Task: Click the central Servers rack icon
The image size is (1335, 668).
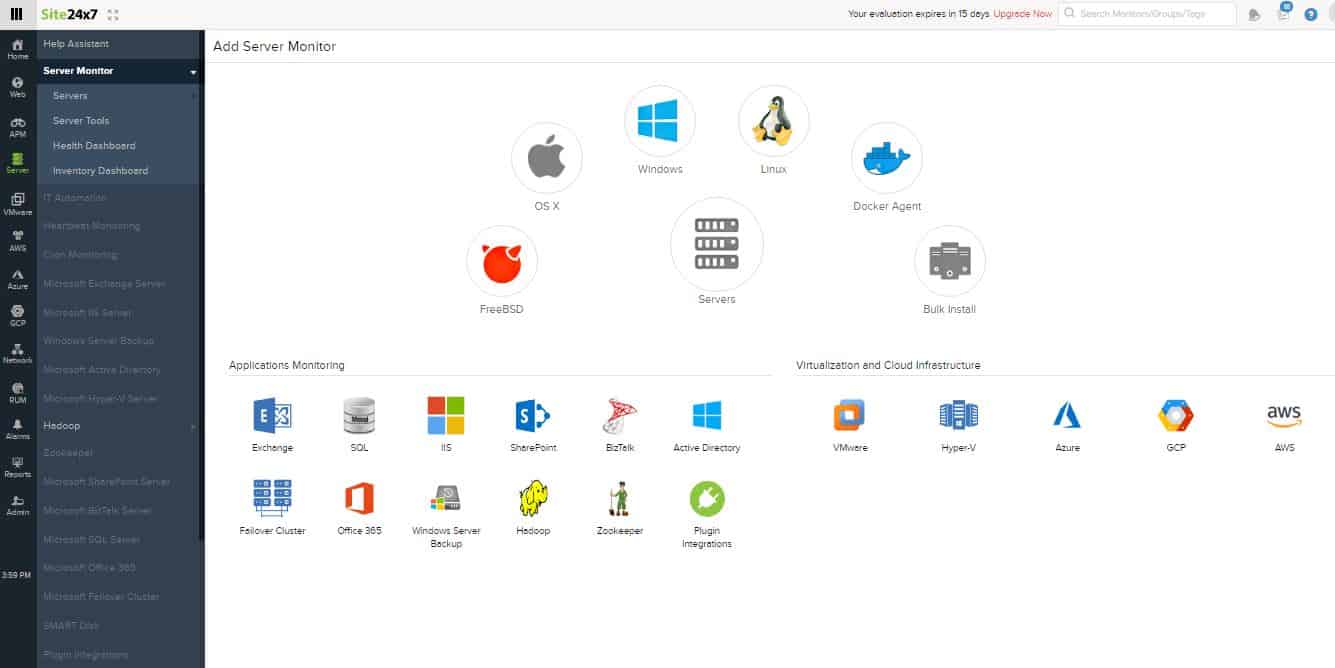Action: point(717,244)
